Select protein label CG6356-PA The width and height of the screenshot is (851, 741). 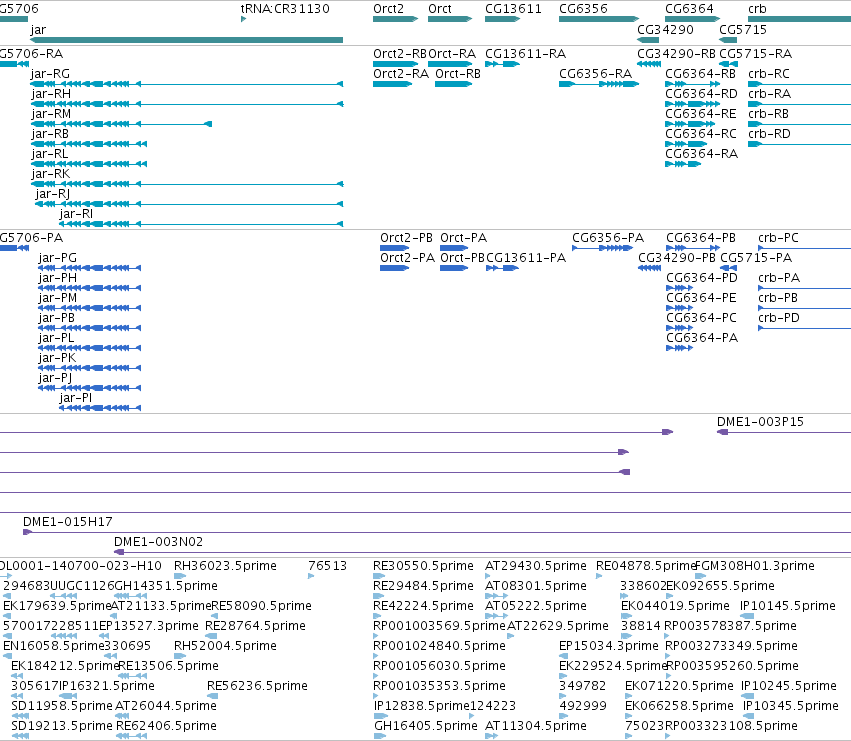(608, 238)
